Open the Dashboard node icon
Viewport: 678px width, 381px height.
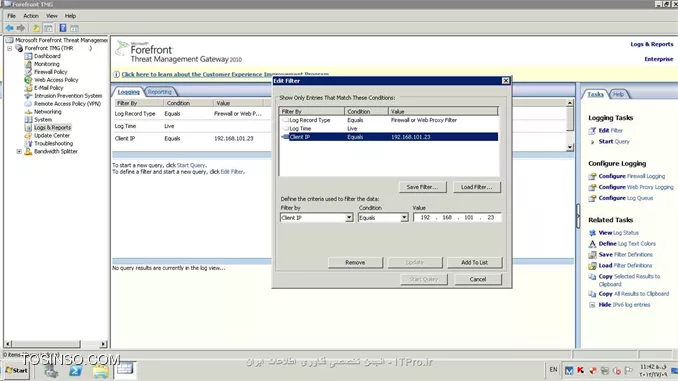pyautogui.click(x=28, y=56)
